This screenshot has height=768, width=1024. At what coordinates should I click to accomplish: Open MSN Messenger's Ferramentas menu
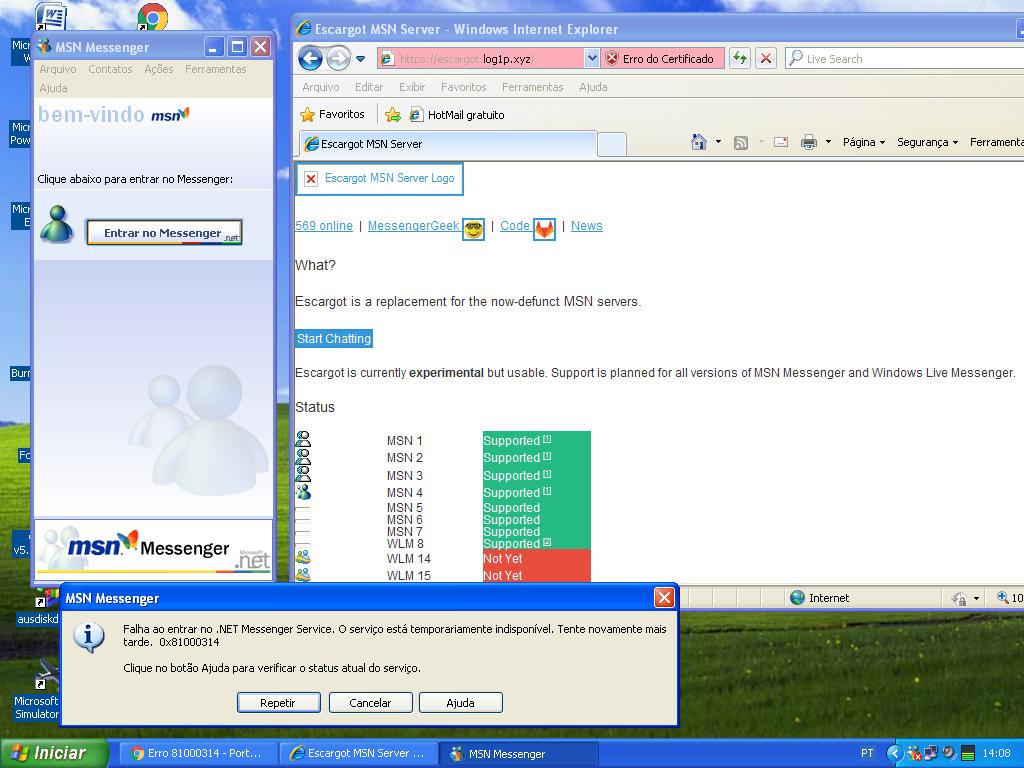point(216,69)
